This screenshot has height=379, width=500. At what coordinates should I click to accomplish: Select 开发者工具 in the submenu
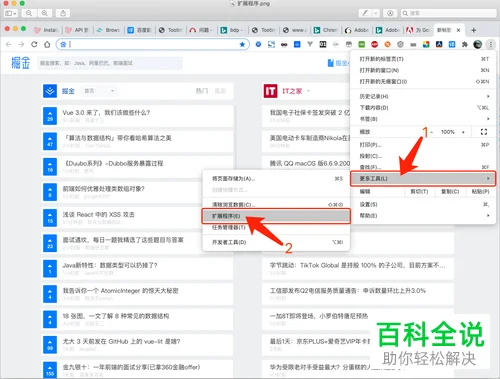[276, 242]
